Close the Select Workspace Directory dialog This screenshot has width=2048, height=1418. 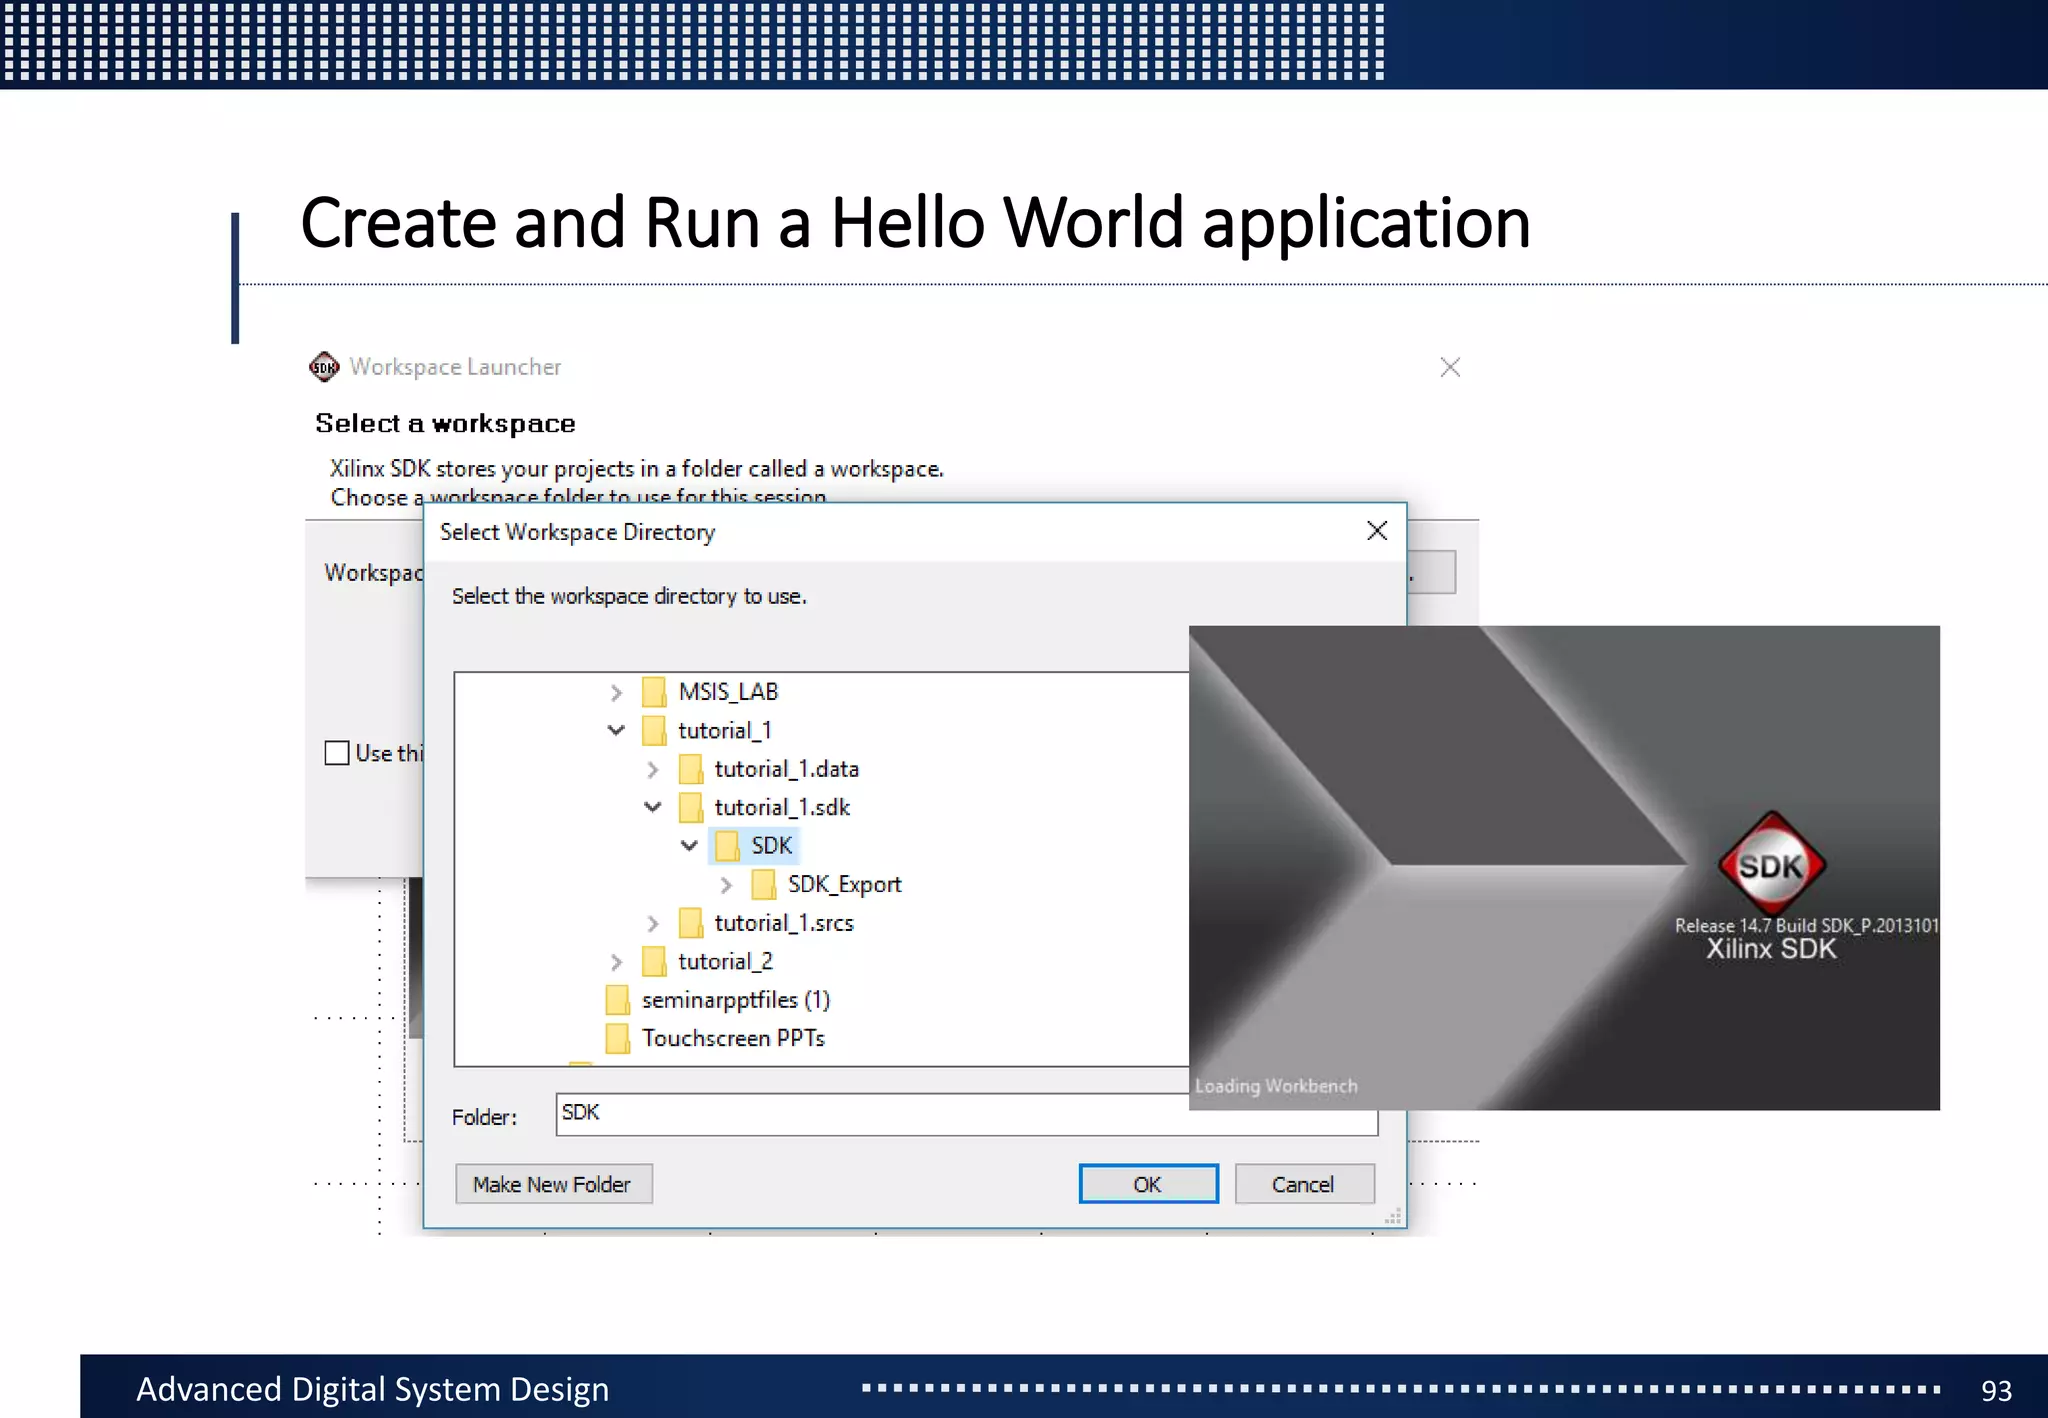[x=1377, y=531]
